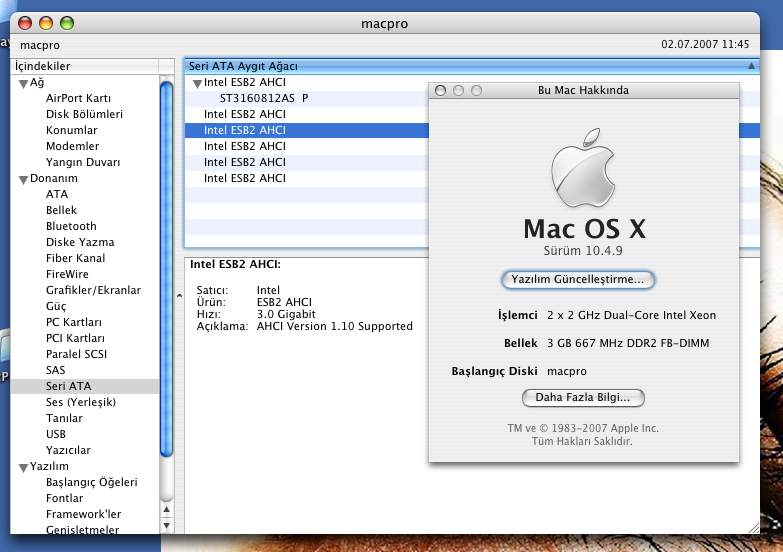Image resolution: width=783 pixels, height=552 pixels.
Task: Click the Sürüm 10.4.9 version text
Action: pos(583,250)
